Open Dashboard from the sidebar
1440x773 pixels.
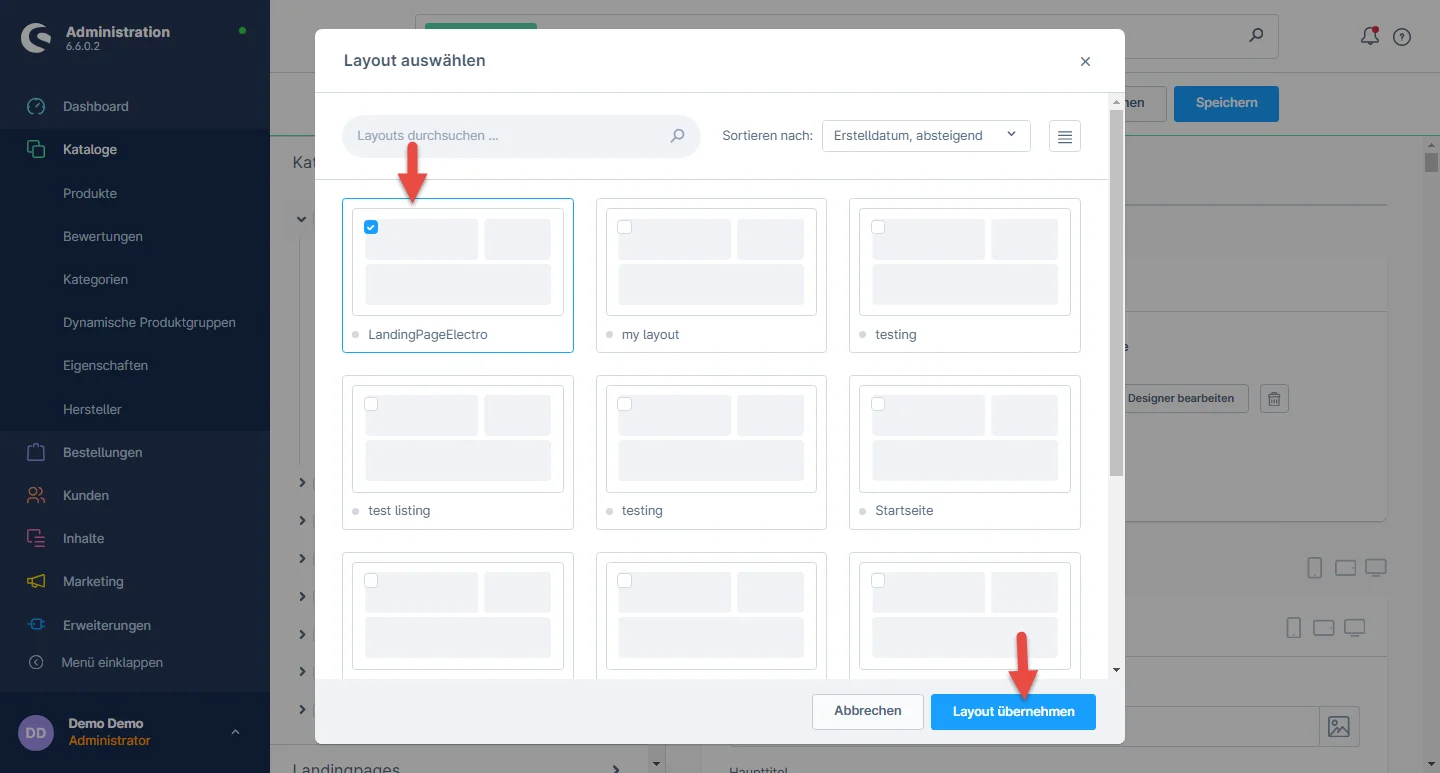click(95, 106)
